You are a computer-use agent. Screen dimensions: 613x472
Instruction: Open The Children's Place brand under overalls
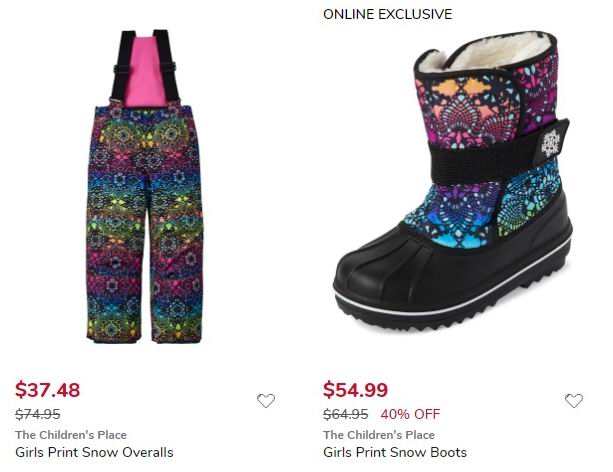[71, 435]
